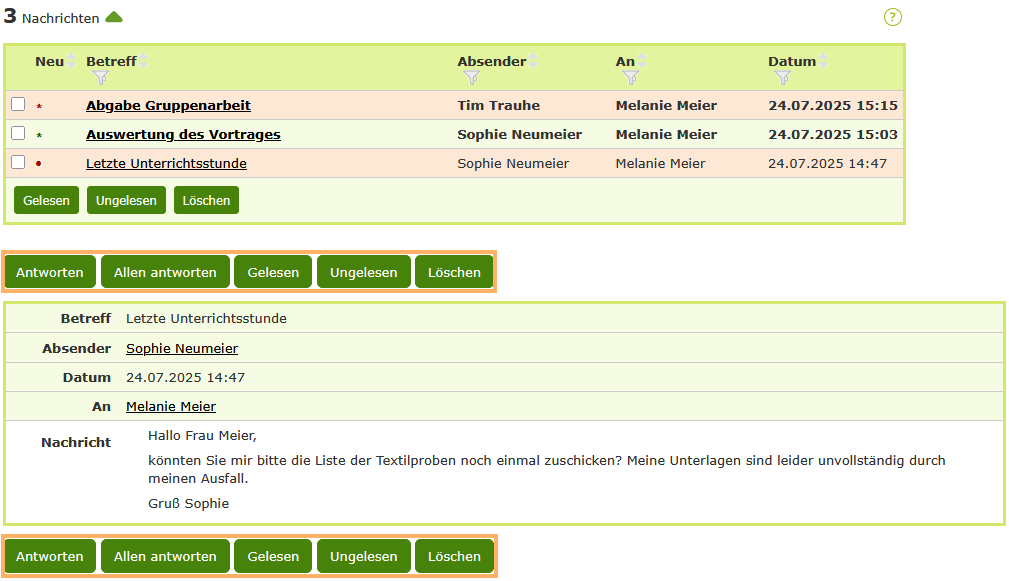The height and width of the screenshot is (581, 1009).
Task: Open the Auswertung des Vortrages message
Action: pos(183,135)
